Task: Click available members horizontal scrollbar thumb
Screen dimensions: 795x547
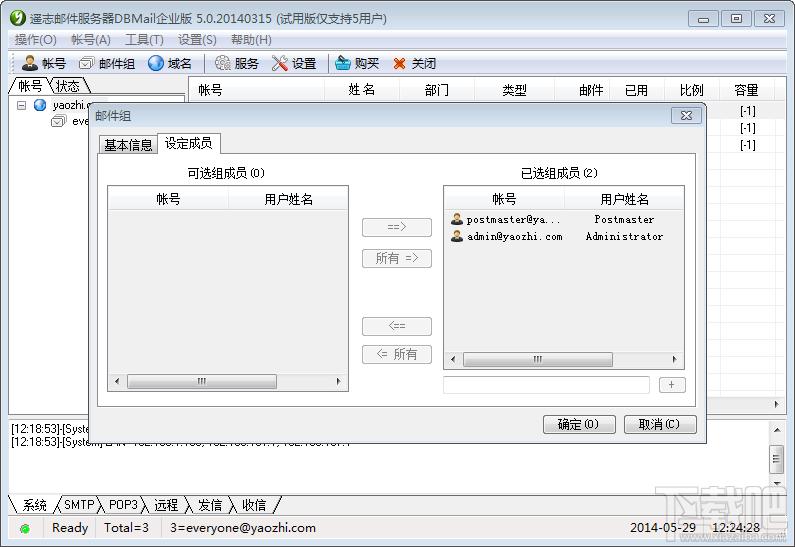Action: pos(202,381)
